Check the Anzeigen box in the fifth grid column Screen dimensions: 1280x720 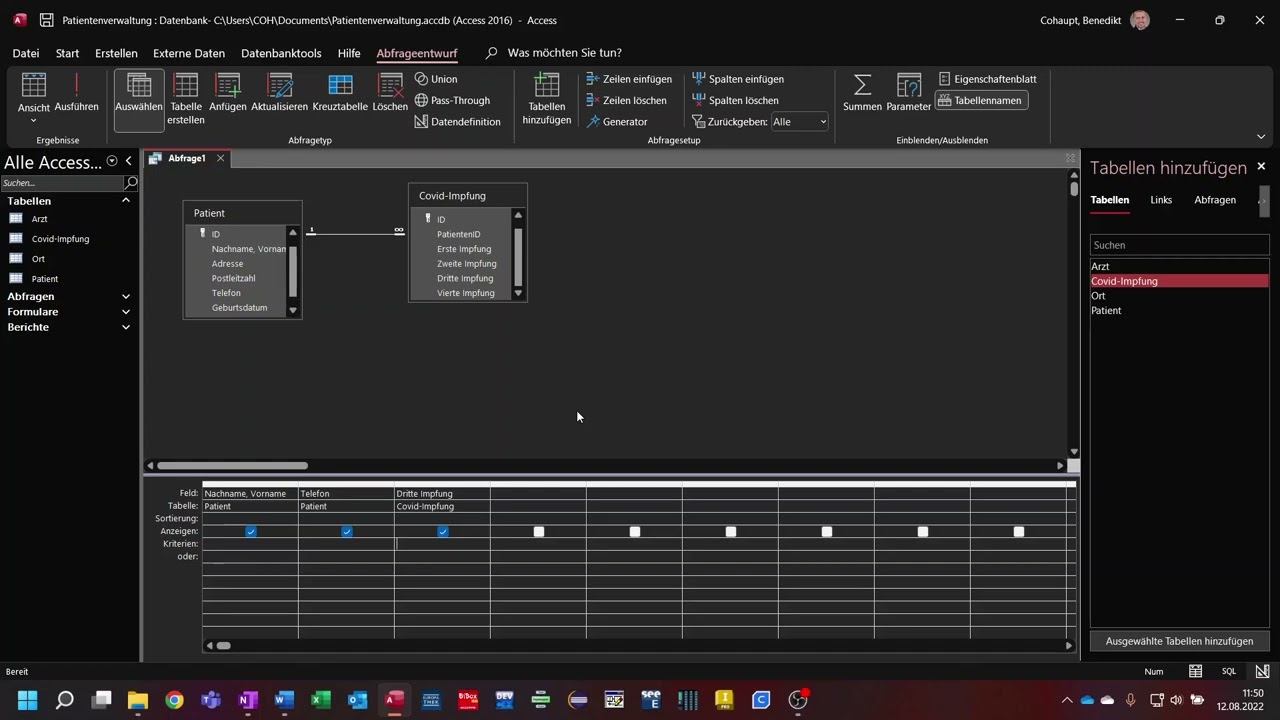635,532
